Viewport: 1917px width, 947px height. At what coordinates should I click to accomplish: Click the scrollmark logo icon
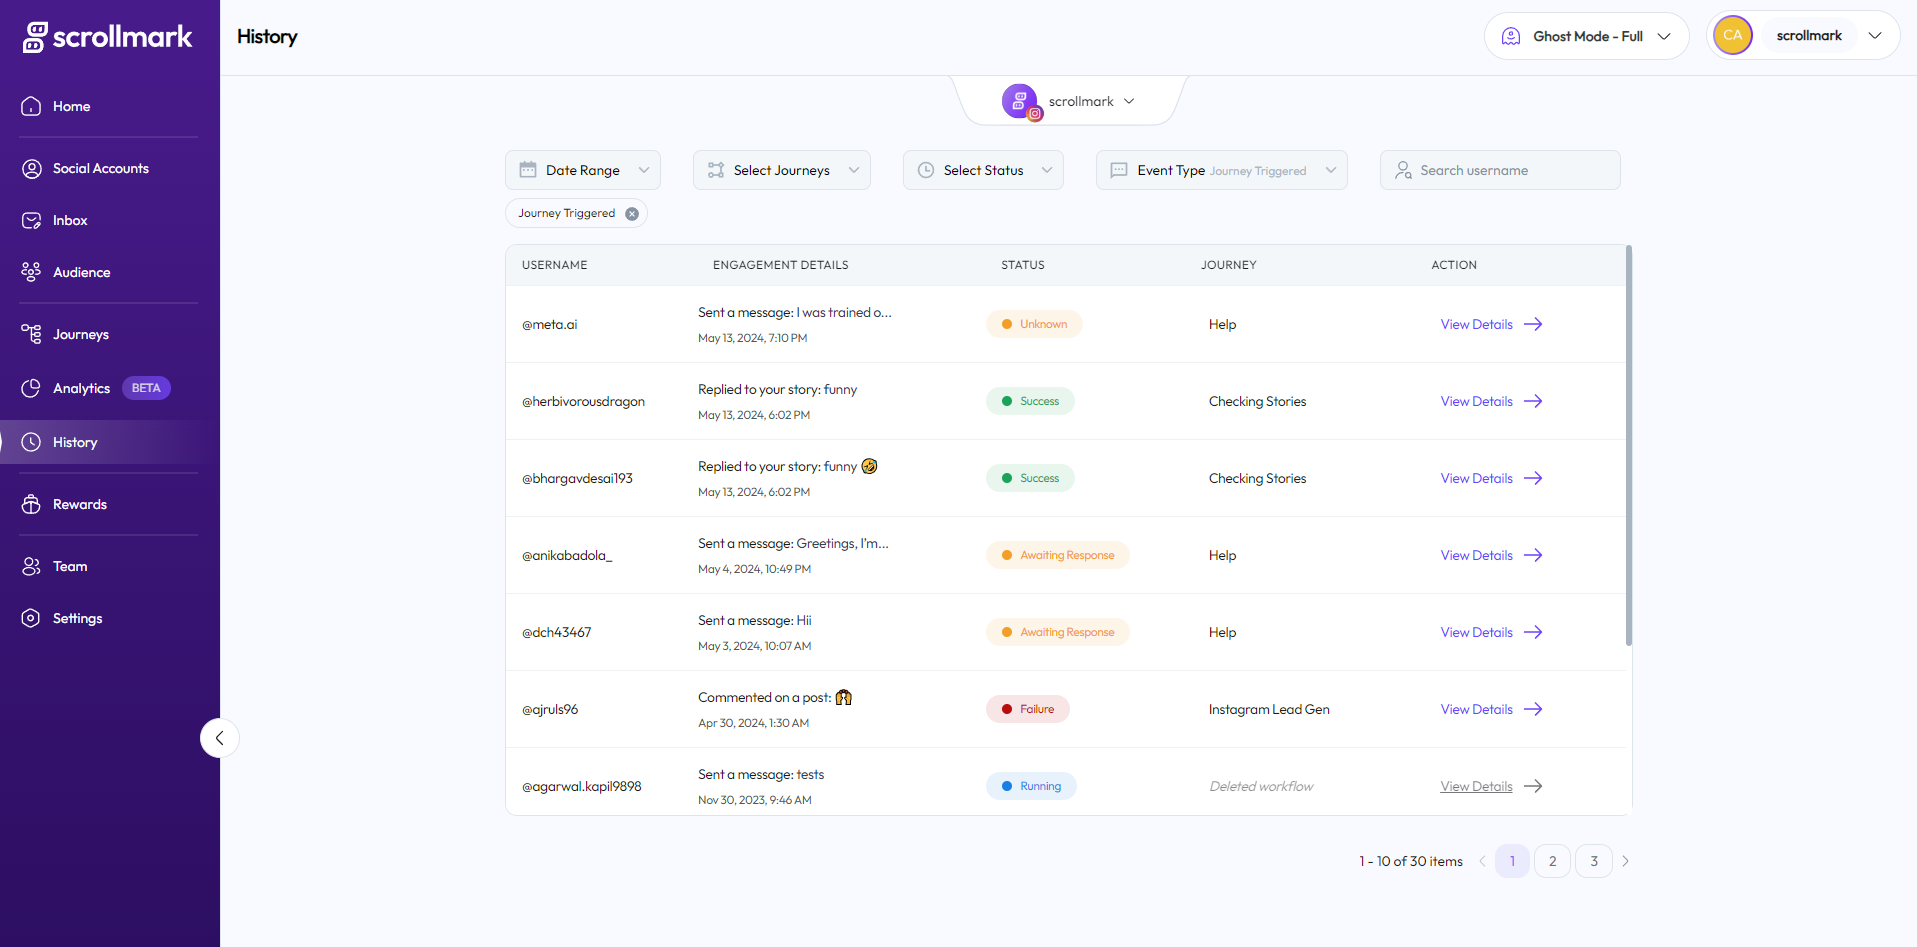pyautogui.click(x=35, y=37)
